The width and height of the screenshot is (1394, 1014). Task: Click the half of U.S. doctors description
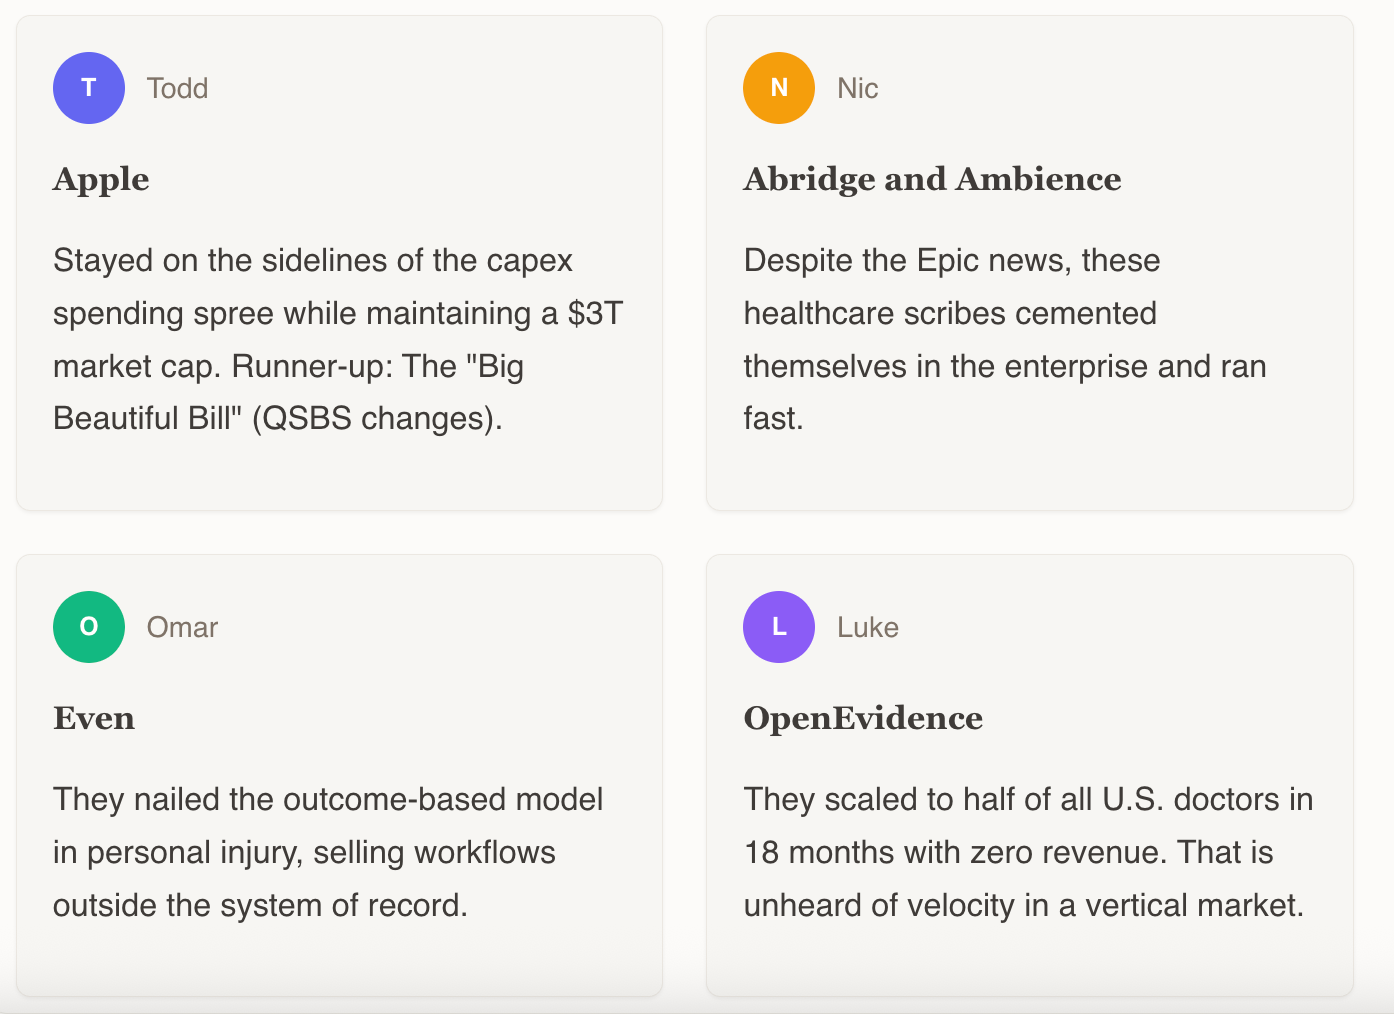click(x=1028, y=852)
